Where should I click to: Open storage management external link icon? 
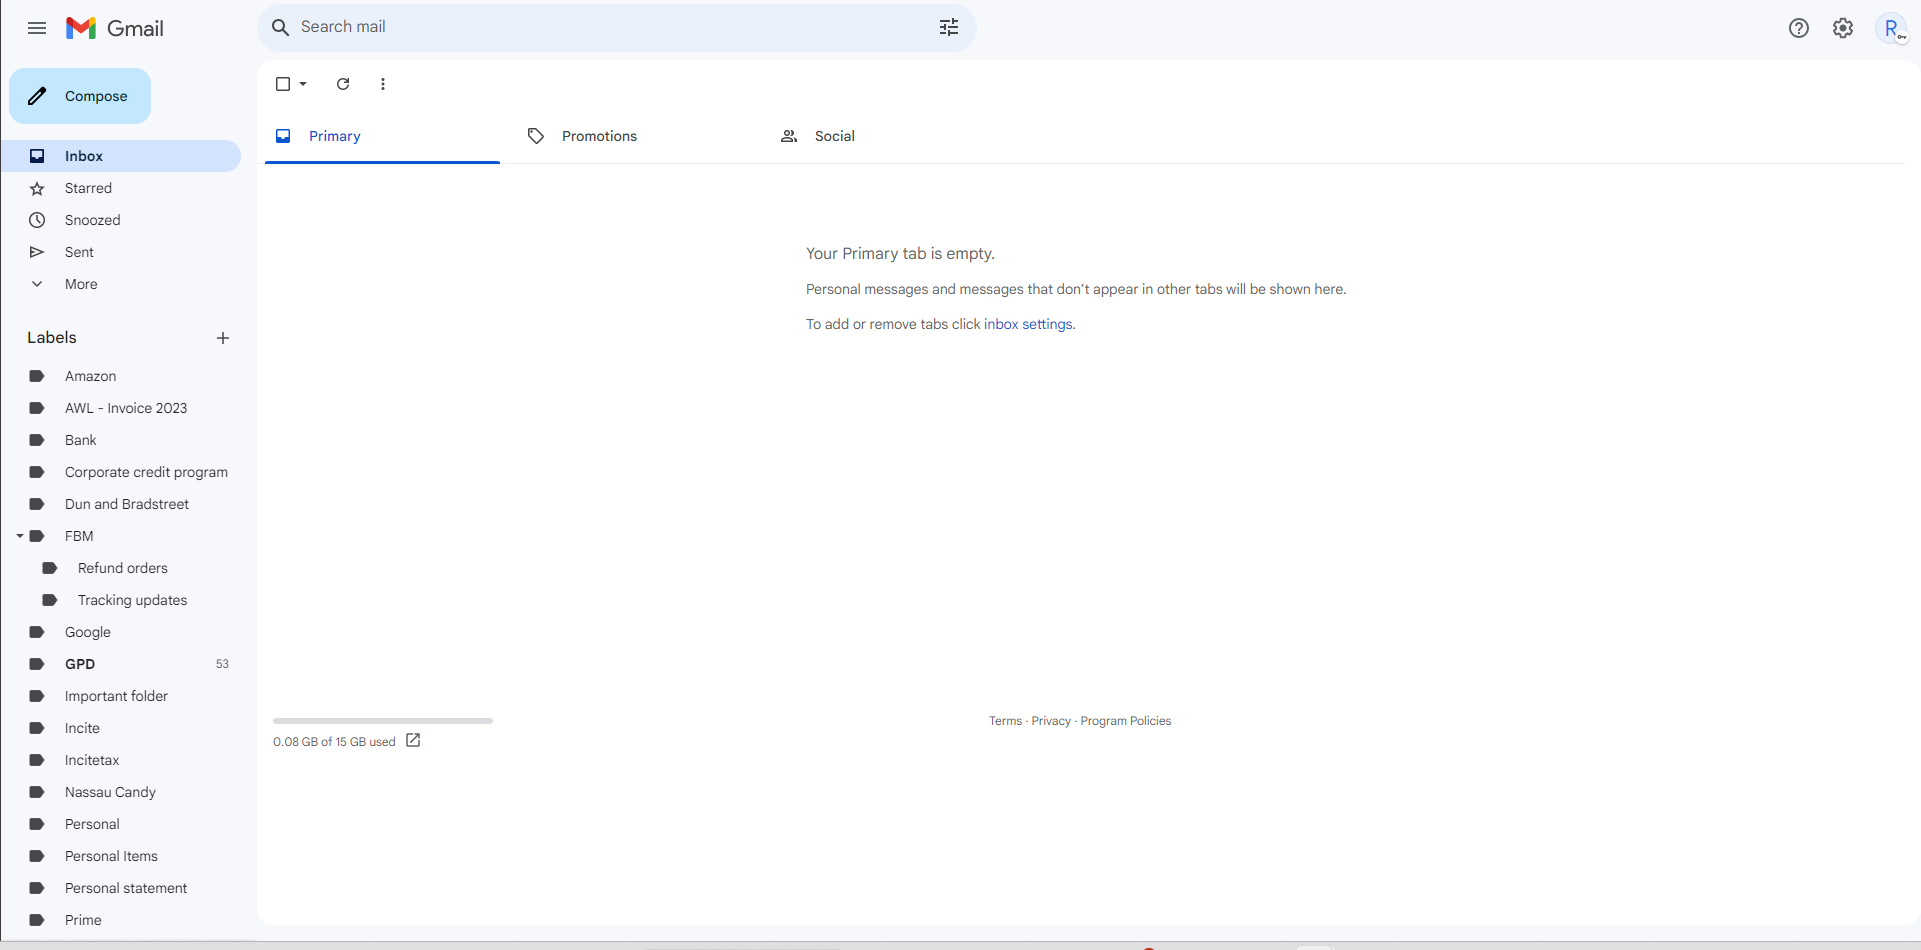click(x=413, y=740)
